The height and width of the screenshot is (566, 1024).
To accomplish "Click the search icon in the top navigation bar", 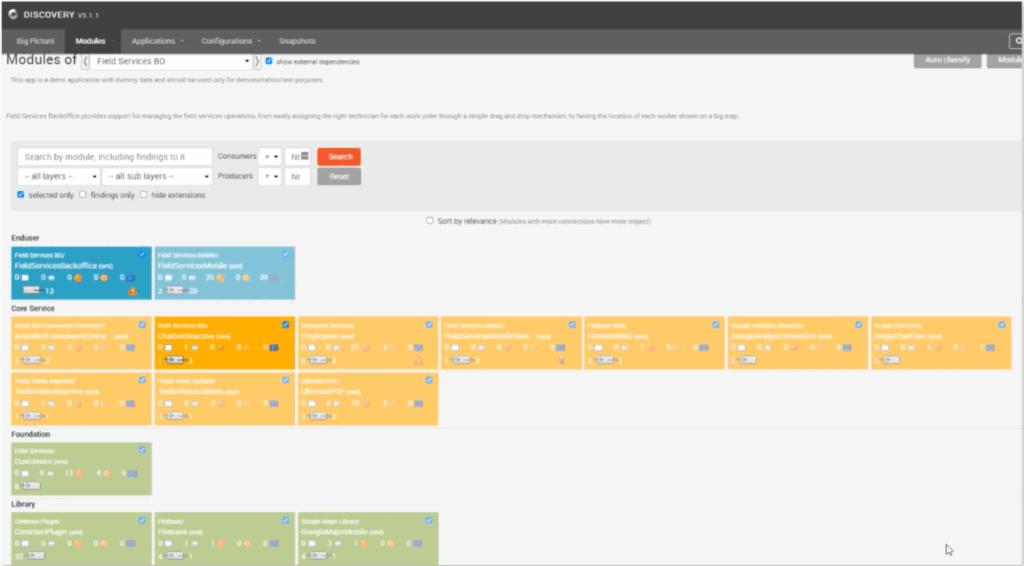I will pyautogui.click(x=1015, y=41).
